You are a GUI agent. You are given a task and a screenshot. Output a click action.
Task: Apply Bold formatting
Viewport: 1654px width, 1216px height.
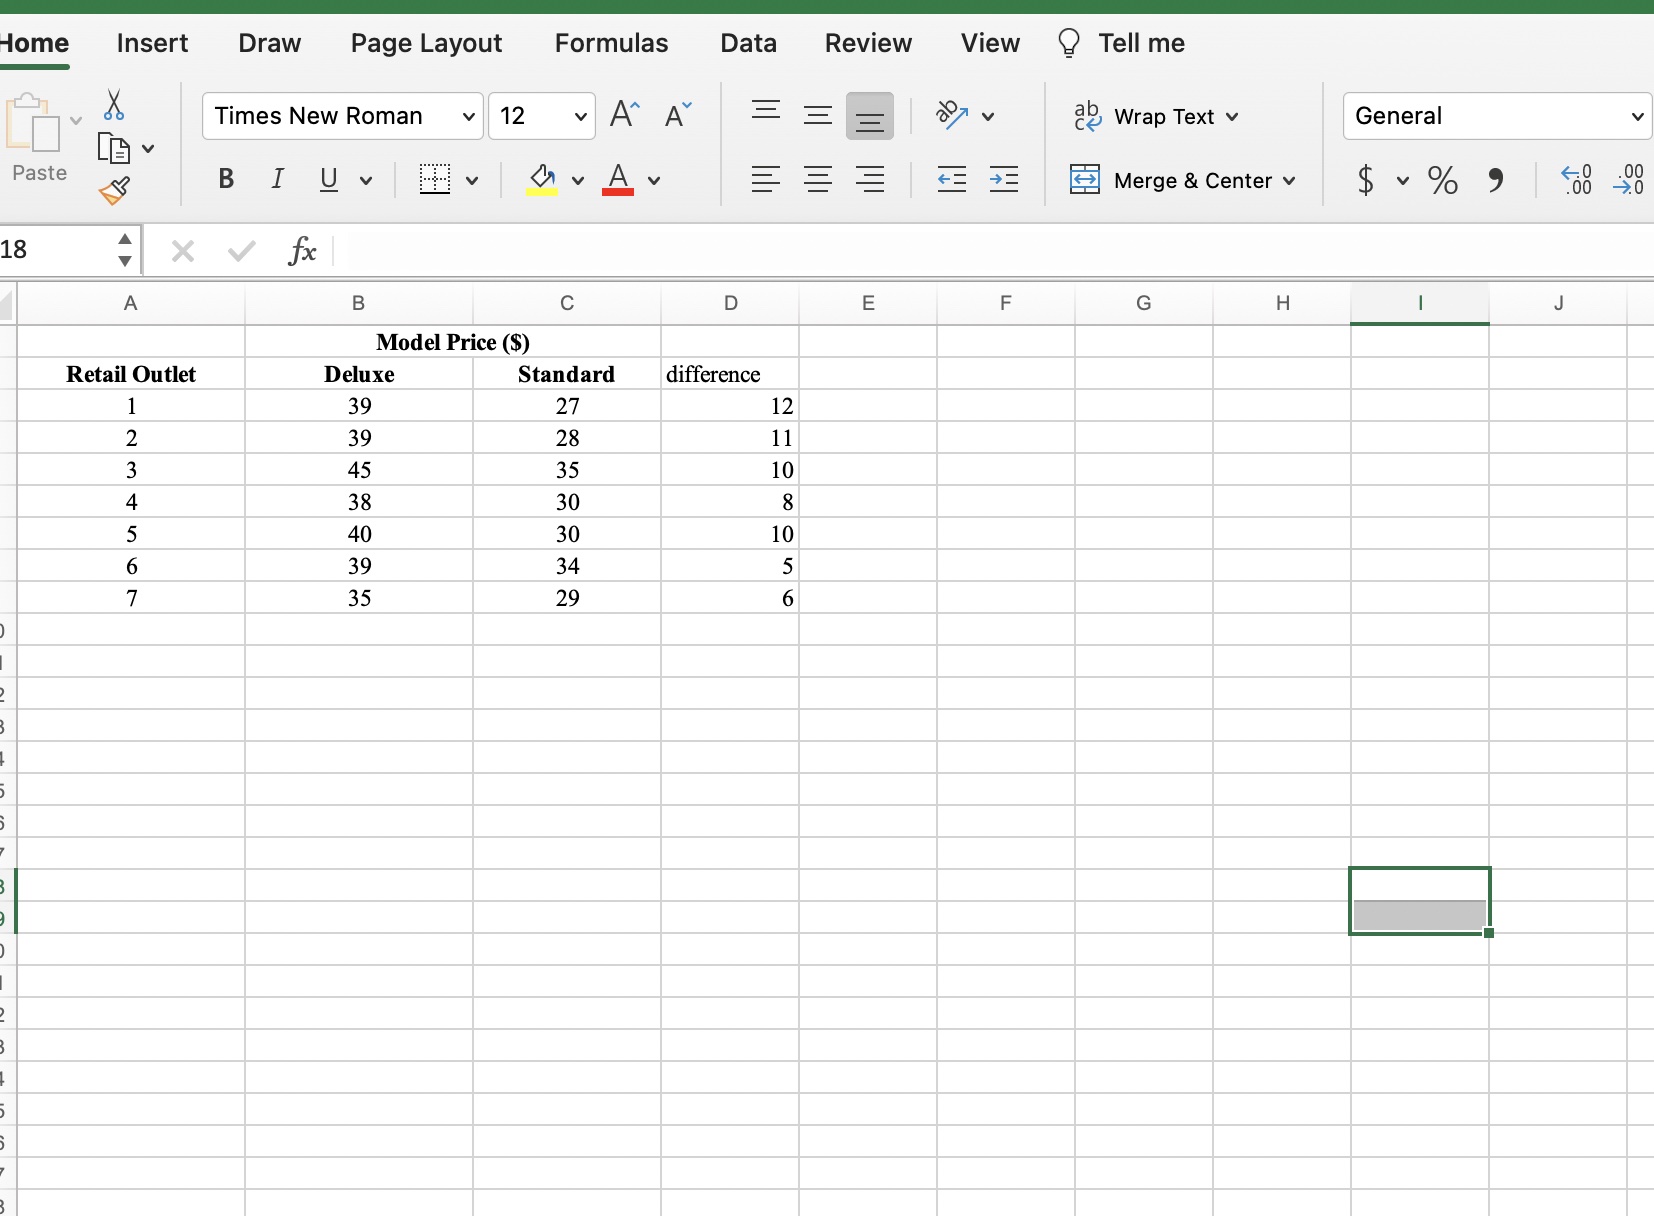point(225,180)
